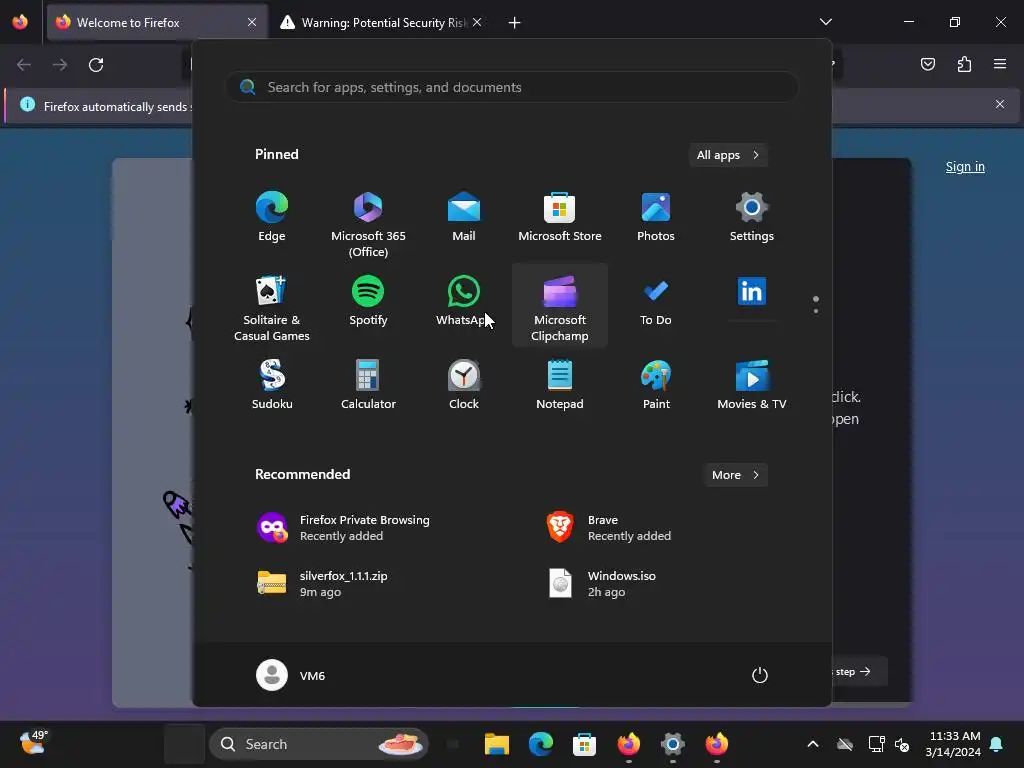Screen dimensions: 1024x768
Task: Open Settings from pinned apps
Action: pyautogui.click(x=752, y=217)
